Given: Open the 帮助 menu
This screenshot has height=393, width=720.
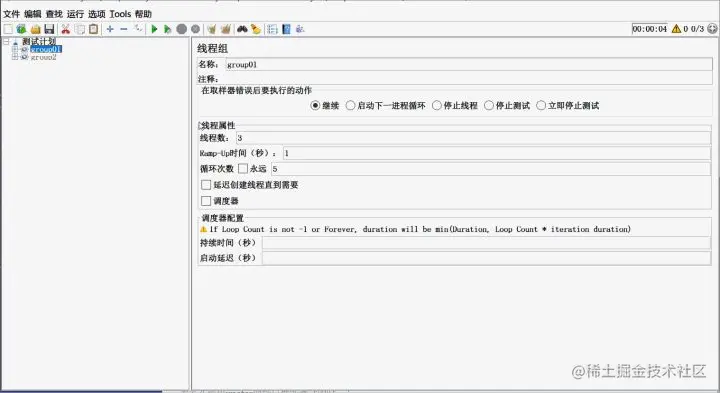Looking at the screenshot, I should coord(143,14).
